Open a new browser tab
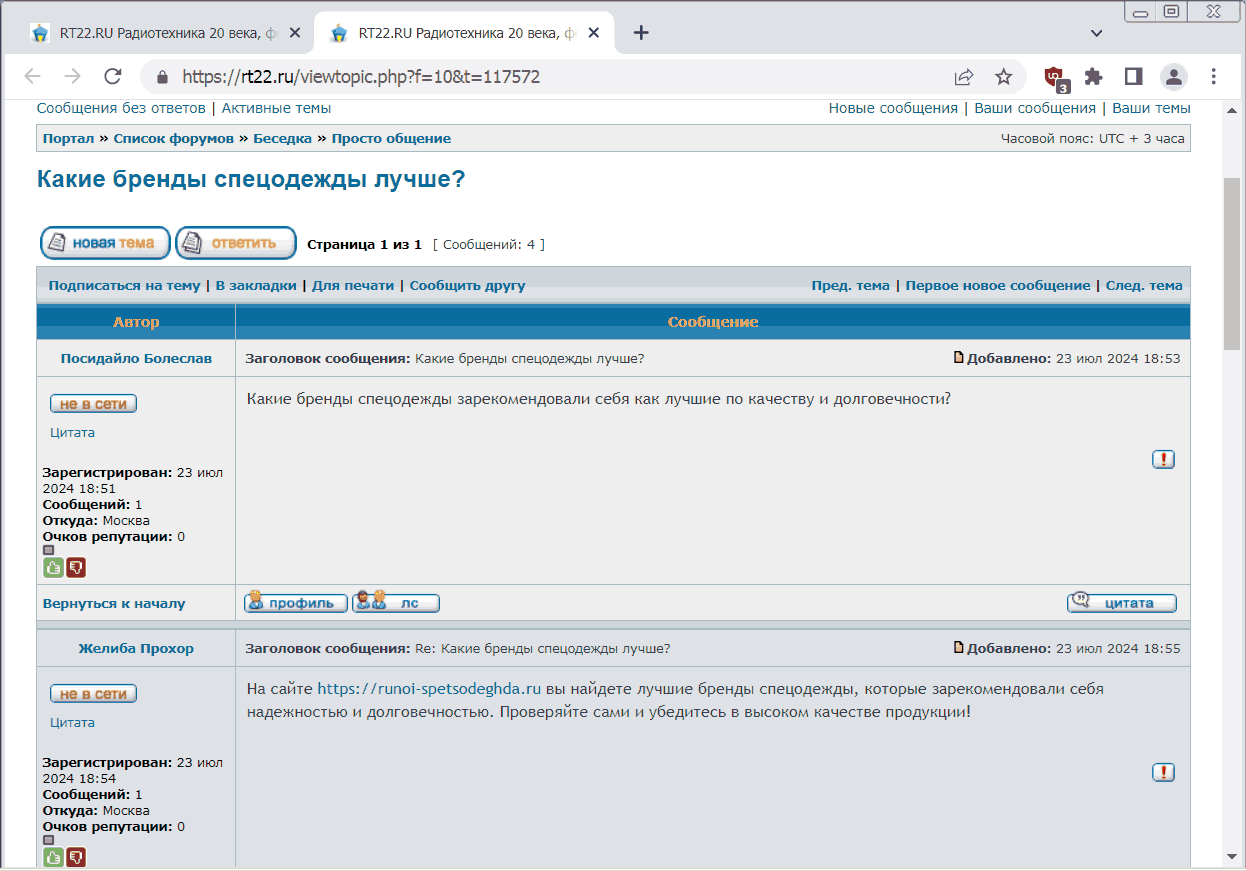The height and width of the screenshot is (871, 1246). point(642,33)
